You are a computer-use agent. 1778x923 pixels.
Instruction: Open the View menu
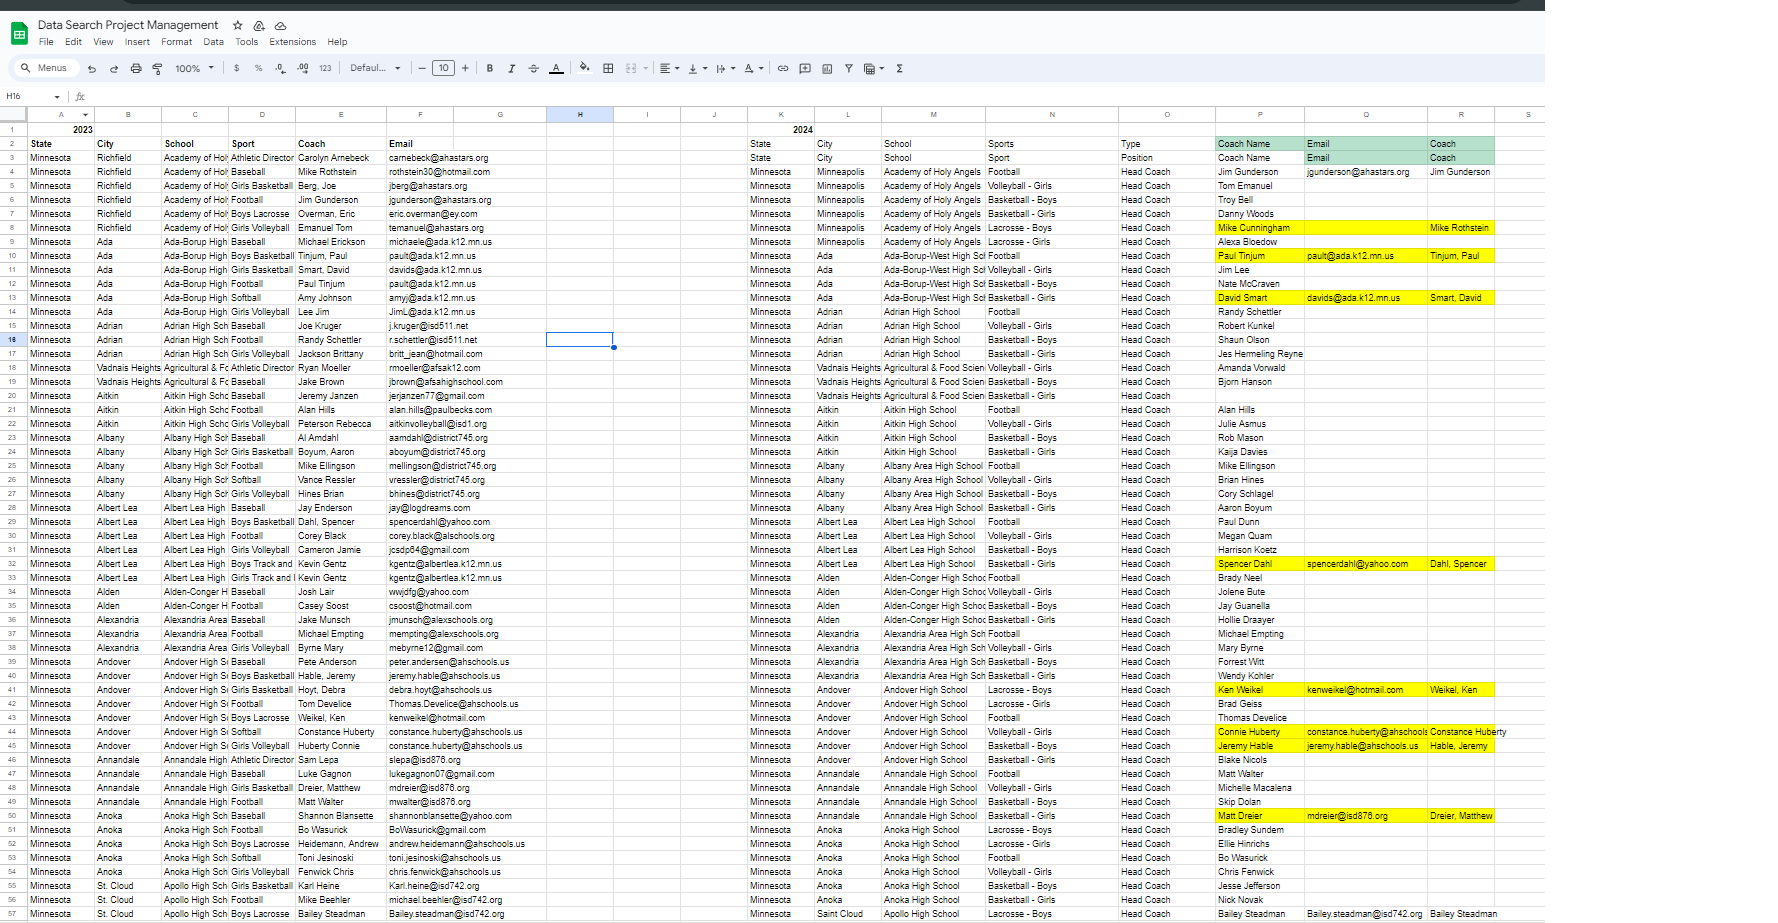tap(103, 42)
